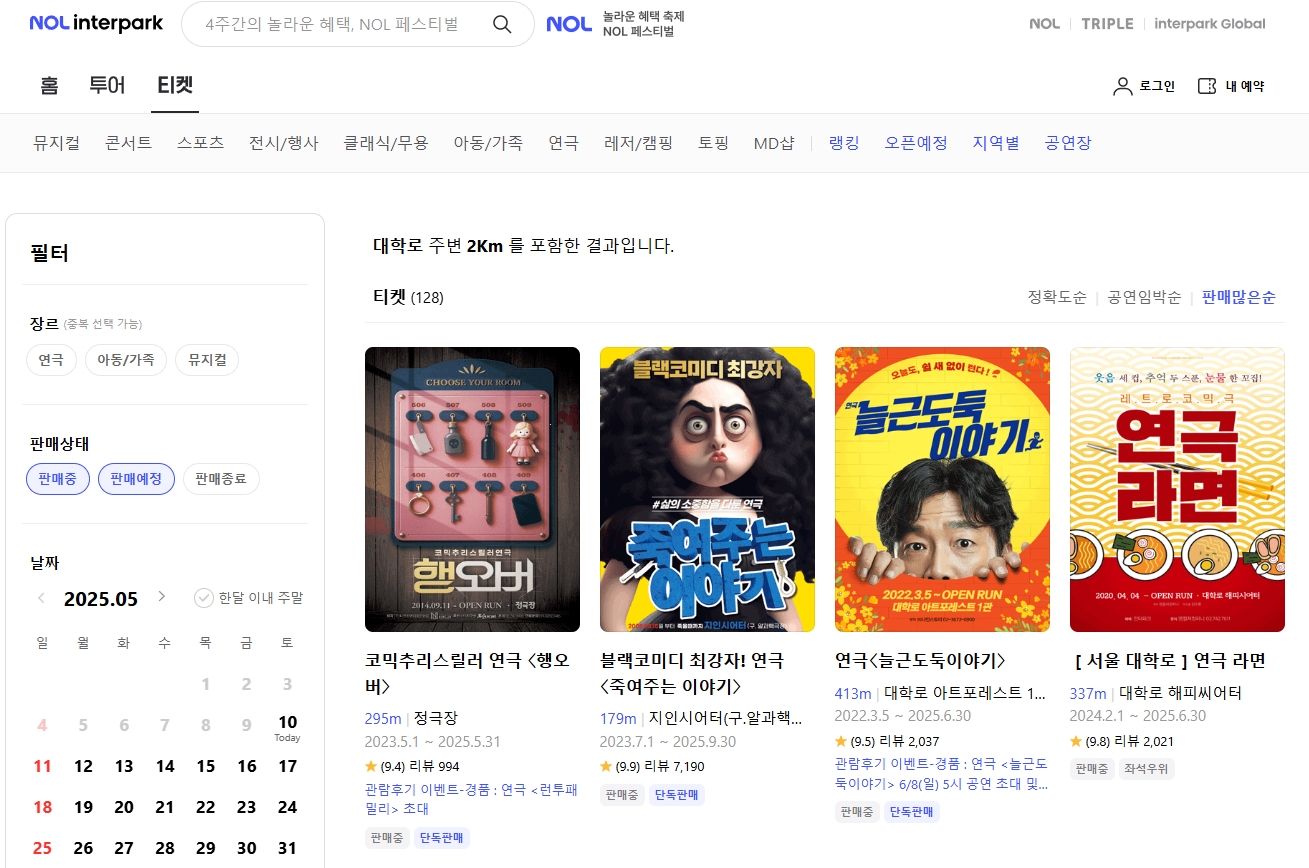Go to next month in calendar

point(161,597)
